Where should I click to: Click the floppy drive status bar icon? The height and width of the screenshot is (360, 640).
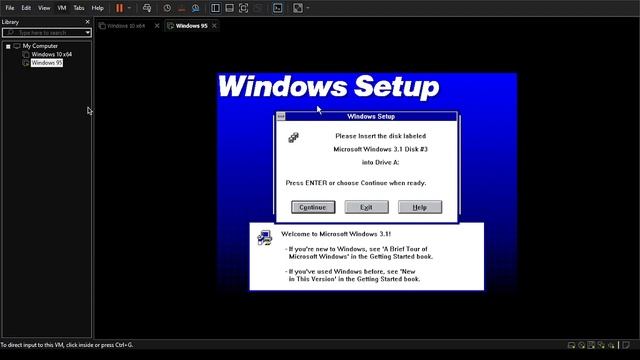pos(591,345)
